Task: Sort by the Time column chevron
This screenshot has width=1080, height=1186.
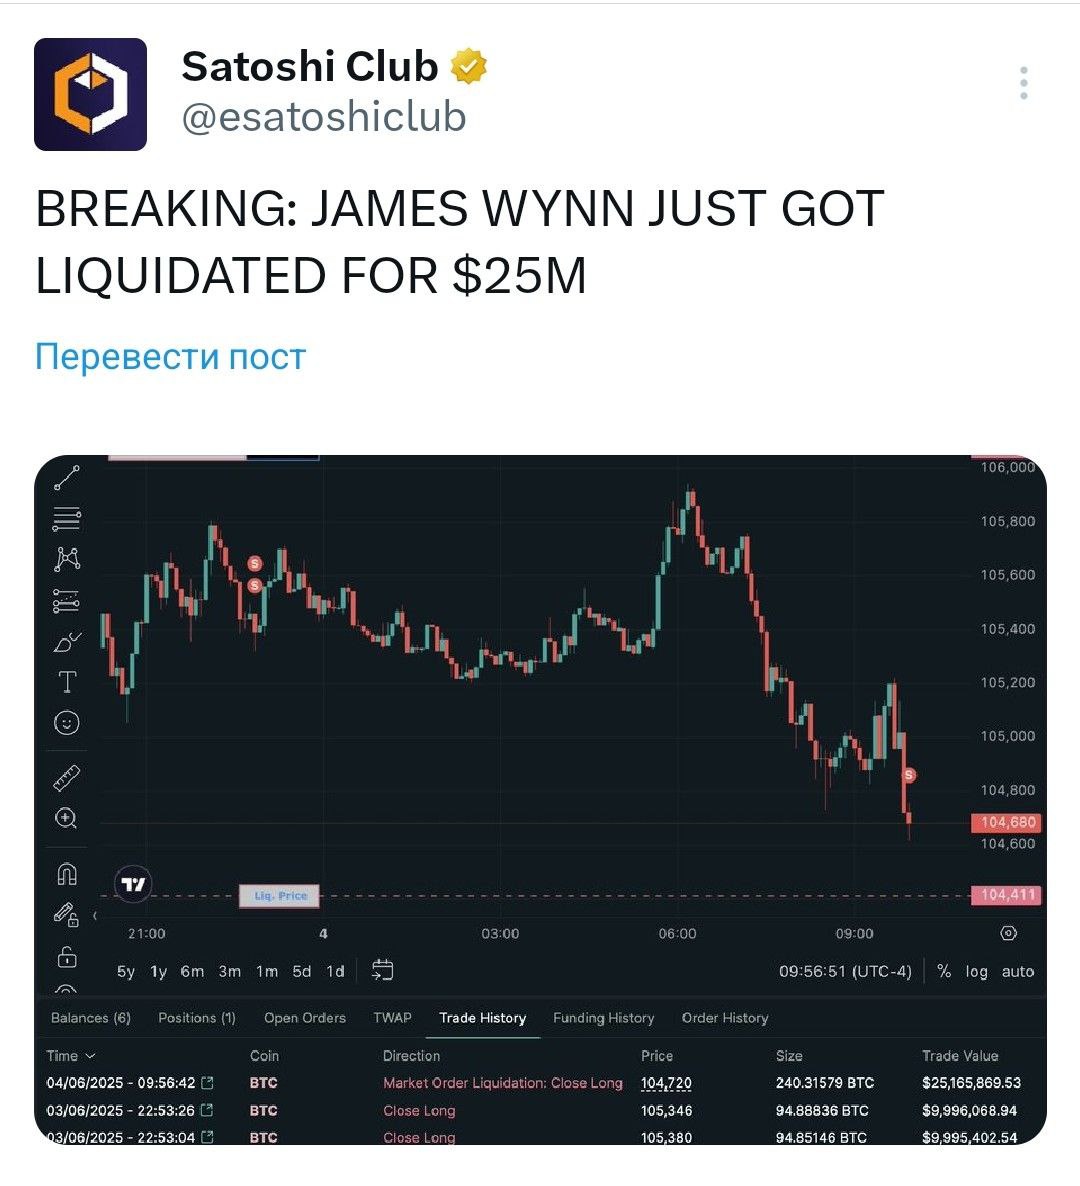Action: pos(91,1056)
